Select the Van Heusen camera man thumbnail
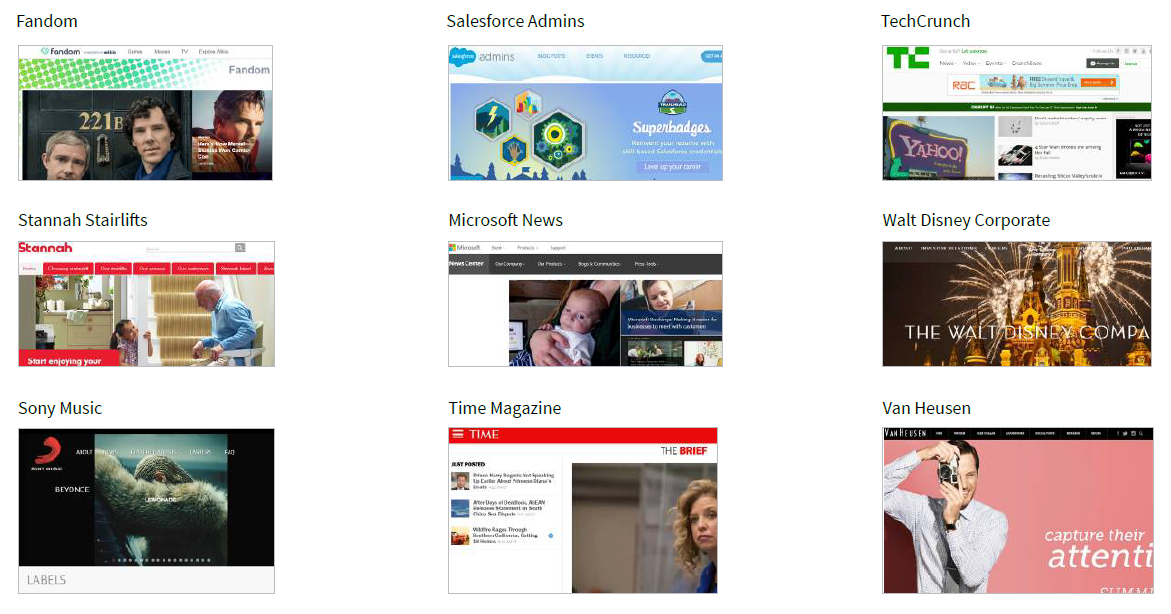Screen dimensions: 1171x614 1018,511
